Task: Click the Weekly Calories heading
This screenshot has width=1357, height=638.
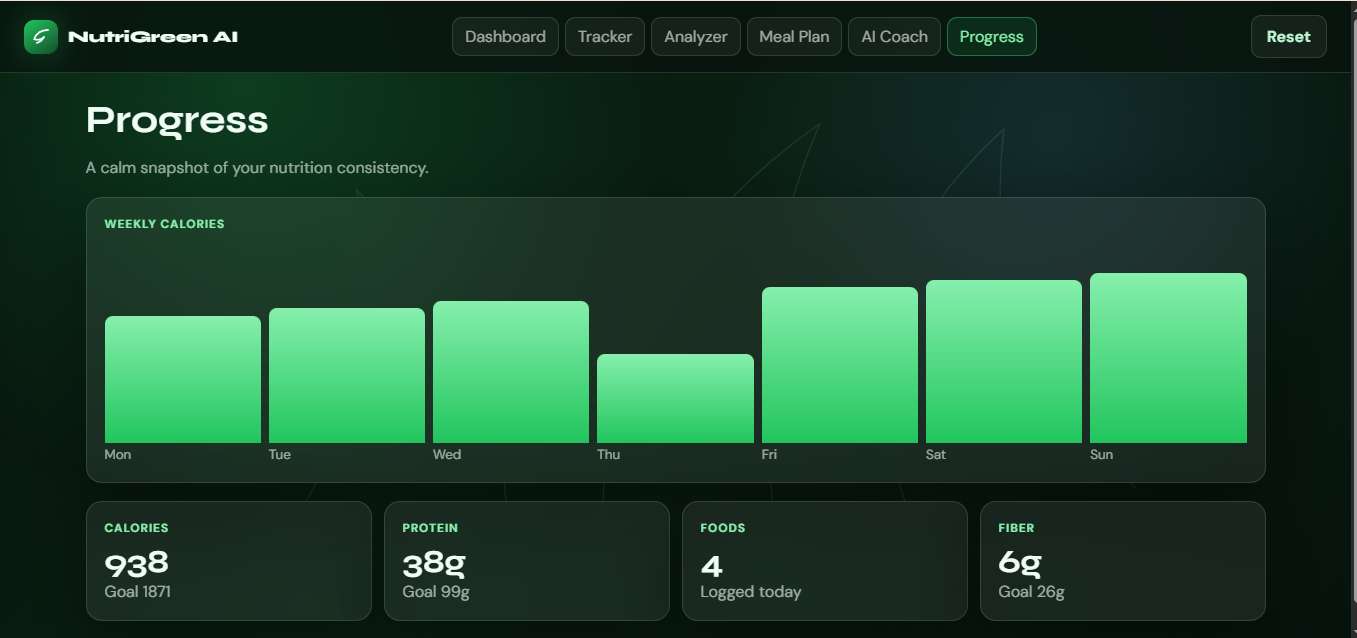Action: [164, 224]
